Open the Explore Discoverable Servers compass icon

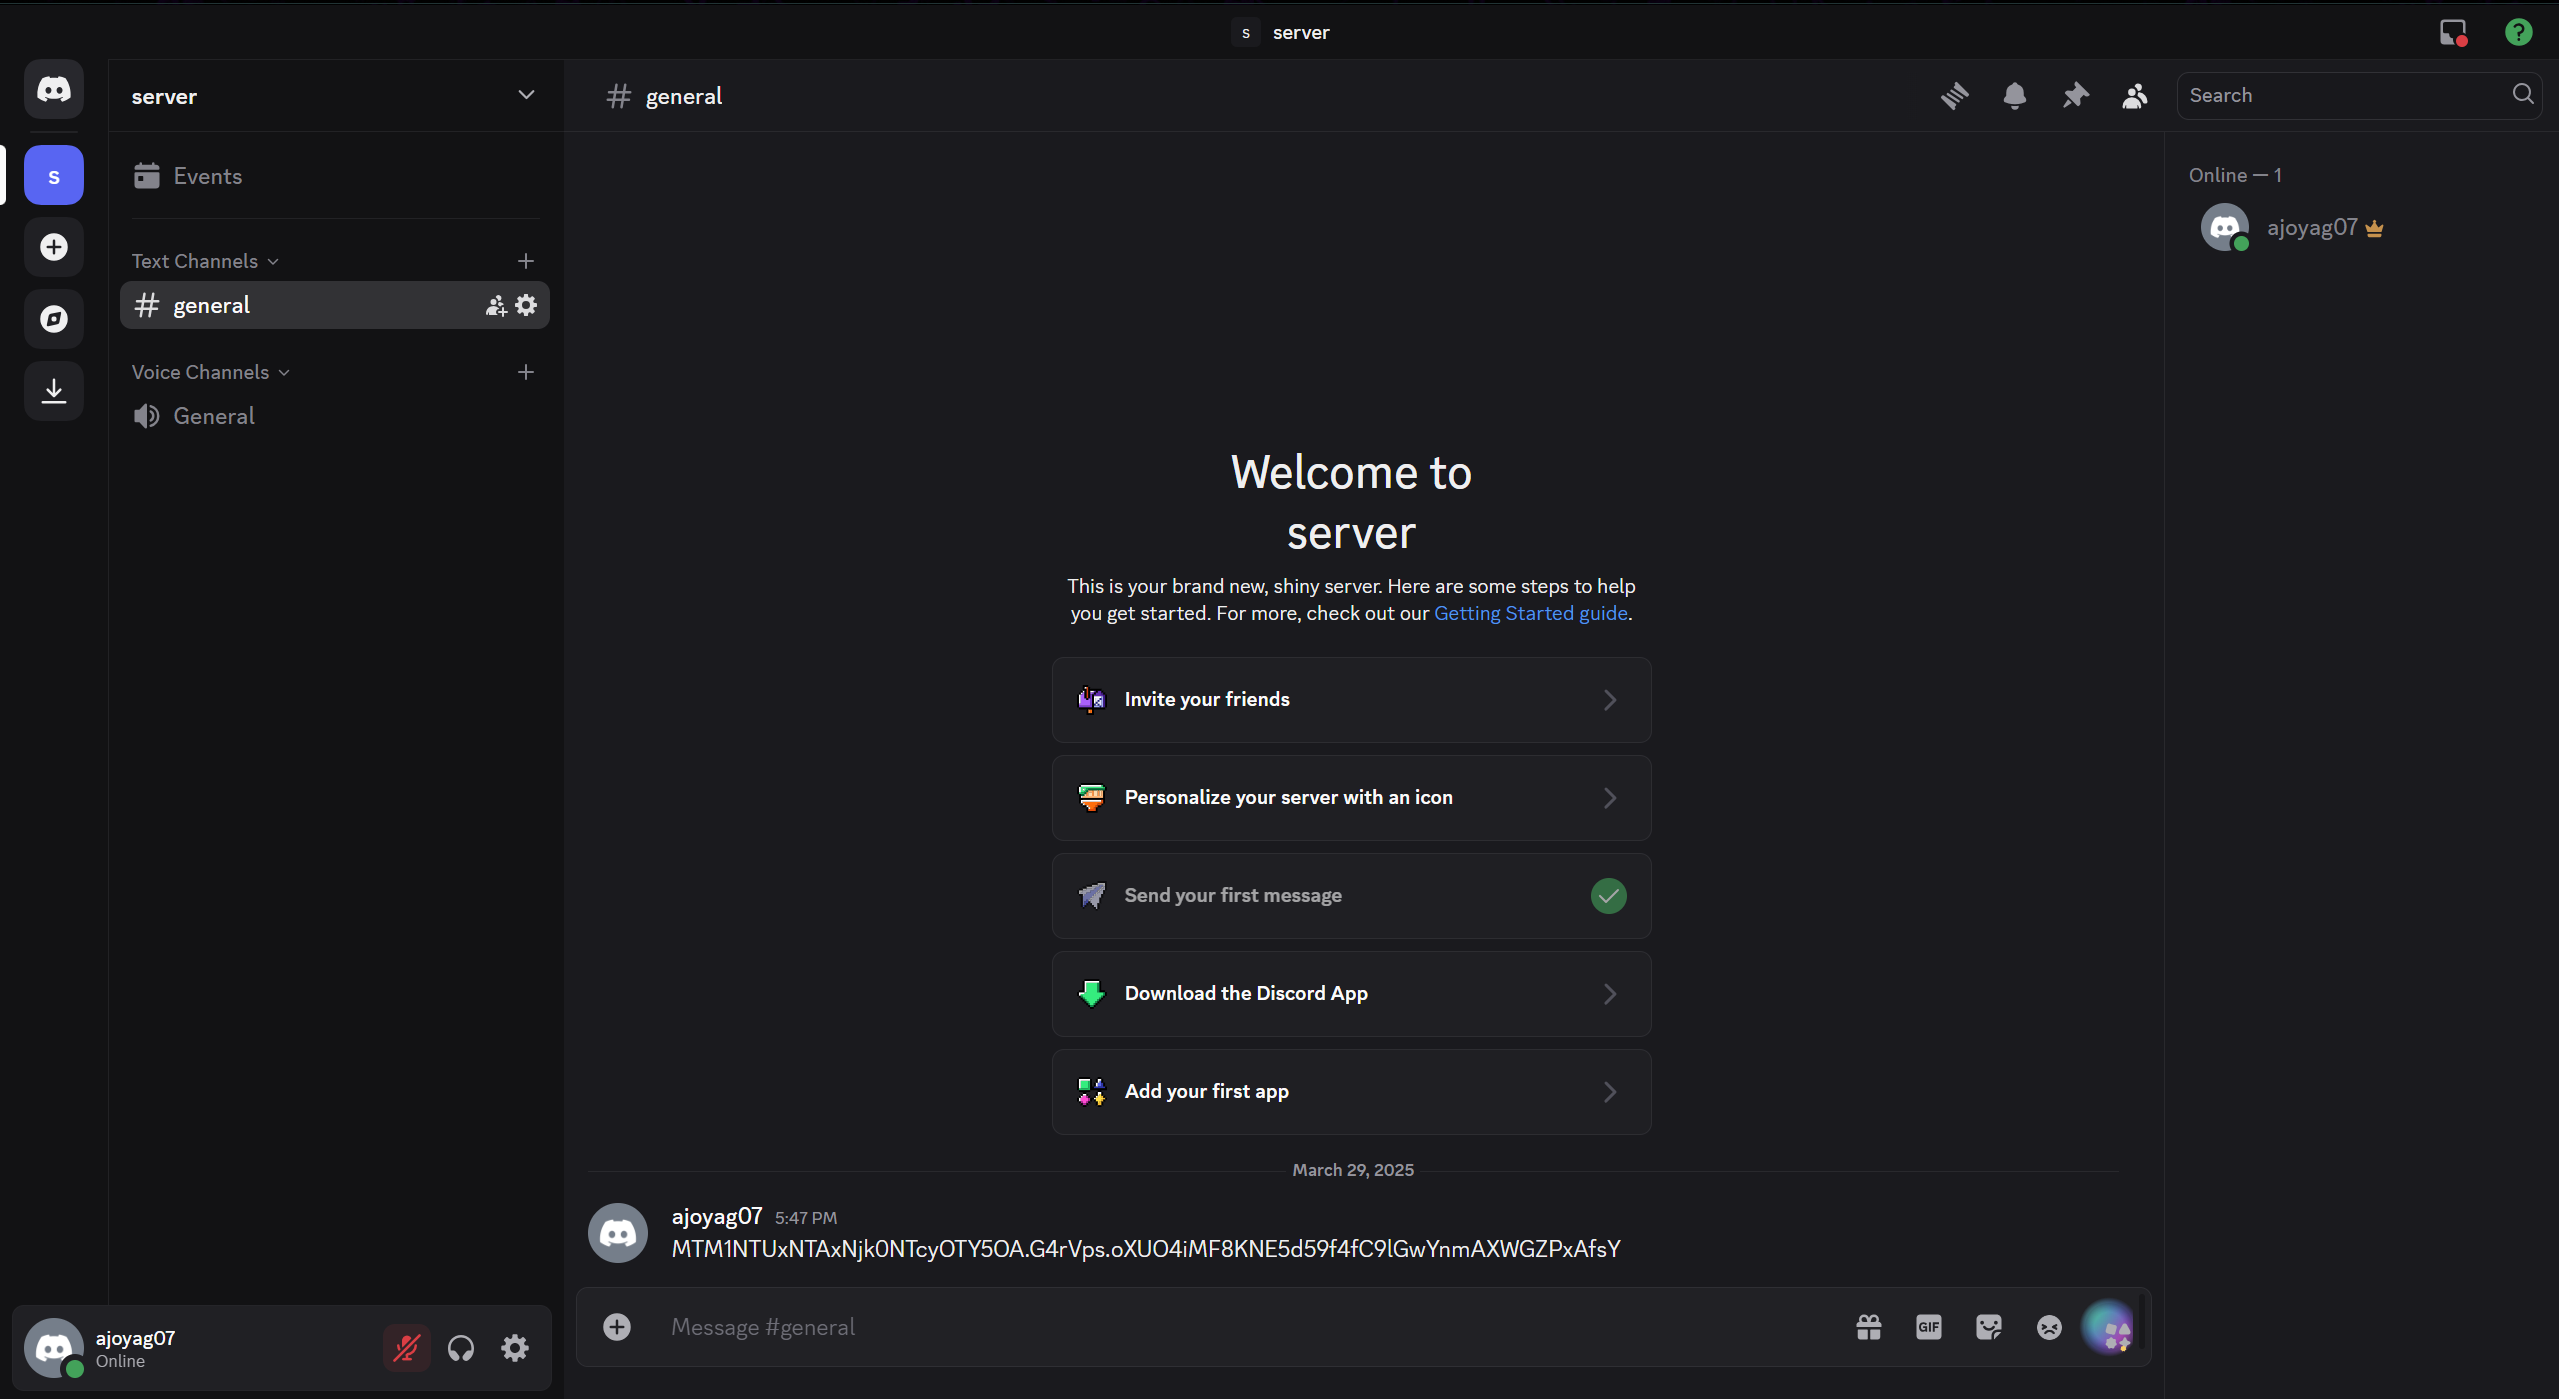pyautogui.click(x=52, y=319)
